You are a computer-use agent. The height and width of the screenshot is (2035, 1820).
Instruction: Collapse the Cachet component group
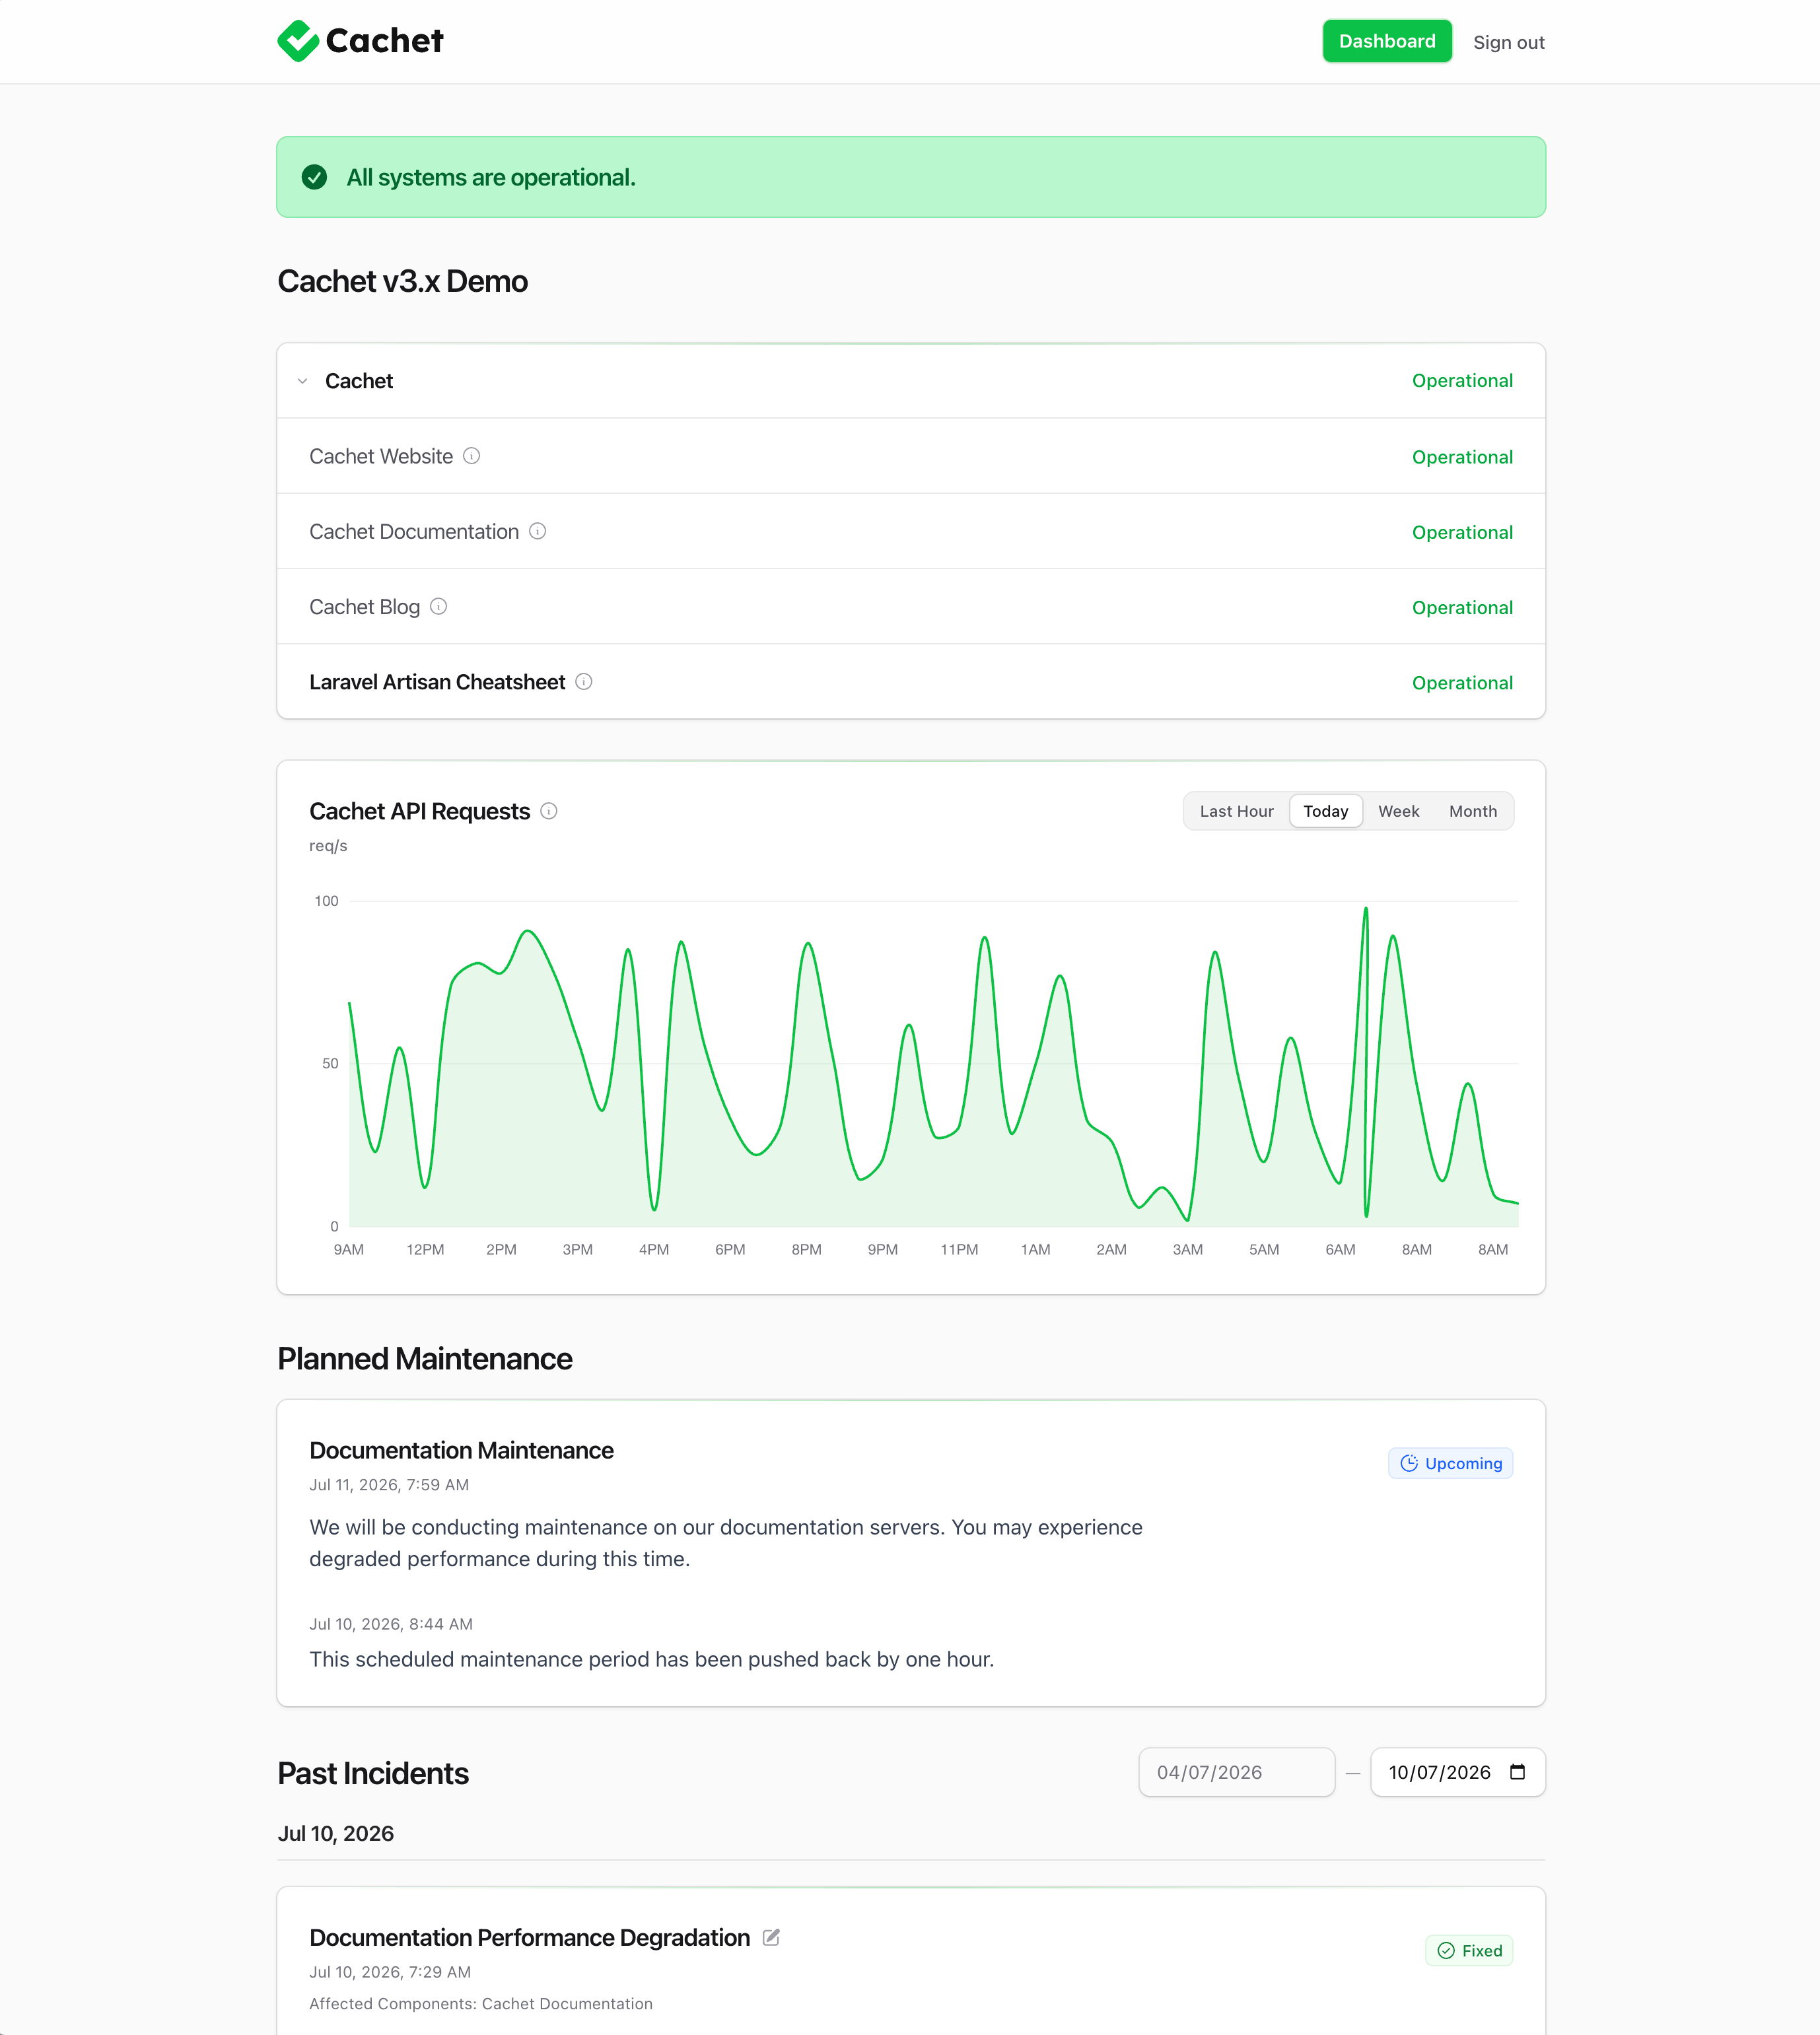pyautogui.click(x=302, y=381)
